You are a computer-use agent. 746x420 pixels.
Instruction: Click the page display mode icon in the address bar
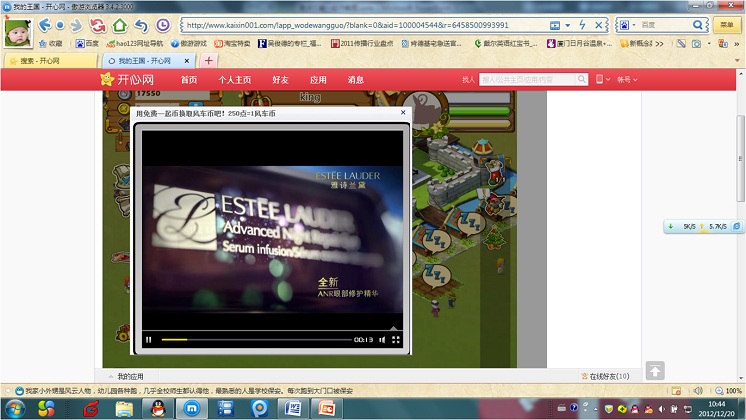click(x=555, y=25)
